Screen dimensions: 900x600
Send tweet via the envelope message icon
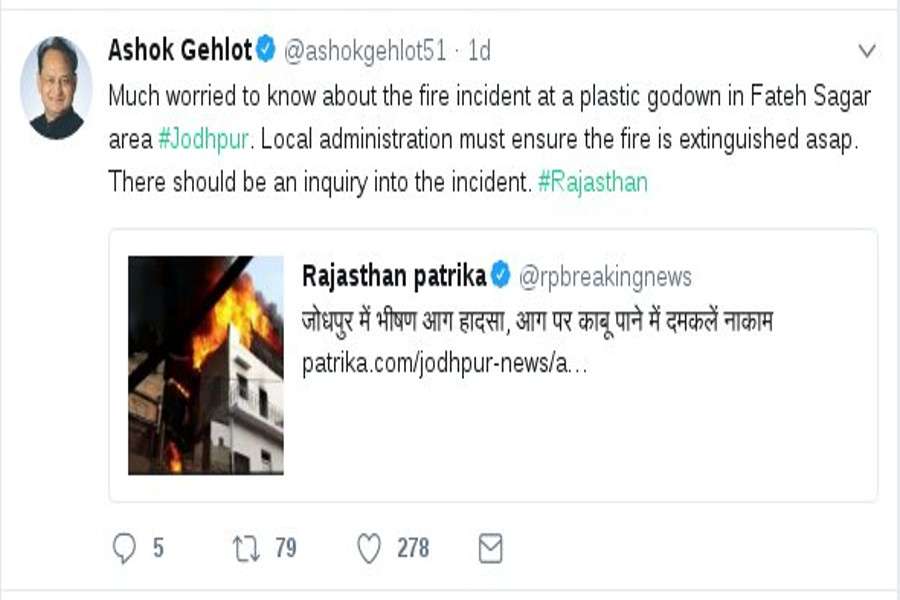[x=490, y=548]
